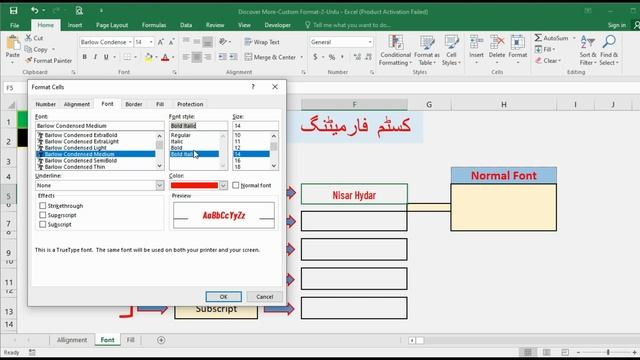This screenshot has width=640, height=360.
Task: Select Barlow Condensed SemiBold font
Action: [x=81, y=160]
